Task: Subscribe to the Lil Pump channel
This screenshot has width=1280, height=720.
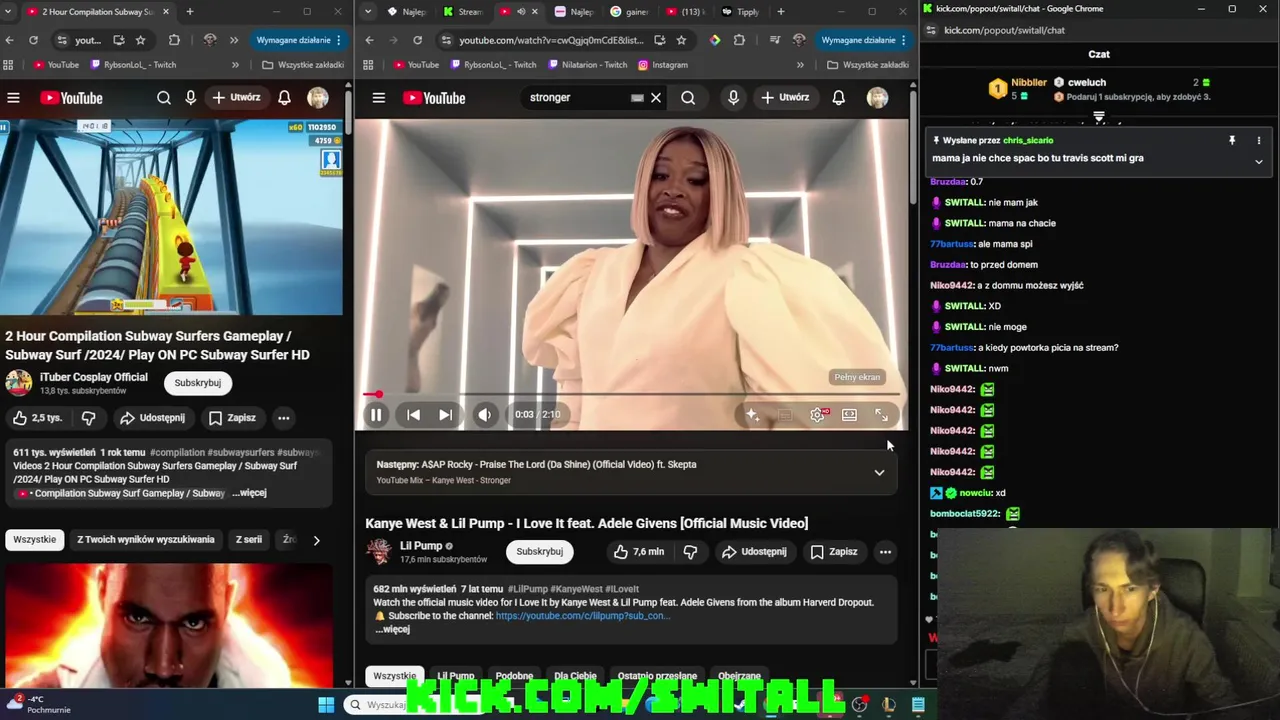Action: [x=540, y=552]
